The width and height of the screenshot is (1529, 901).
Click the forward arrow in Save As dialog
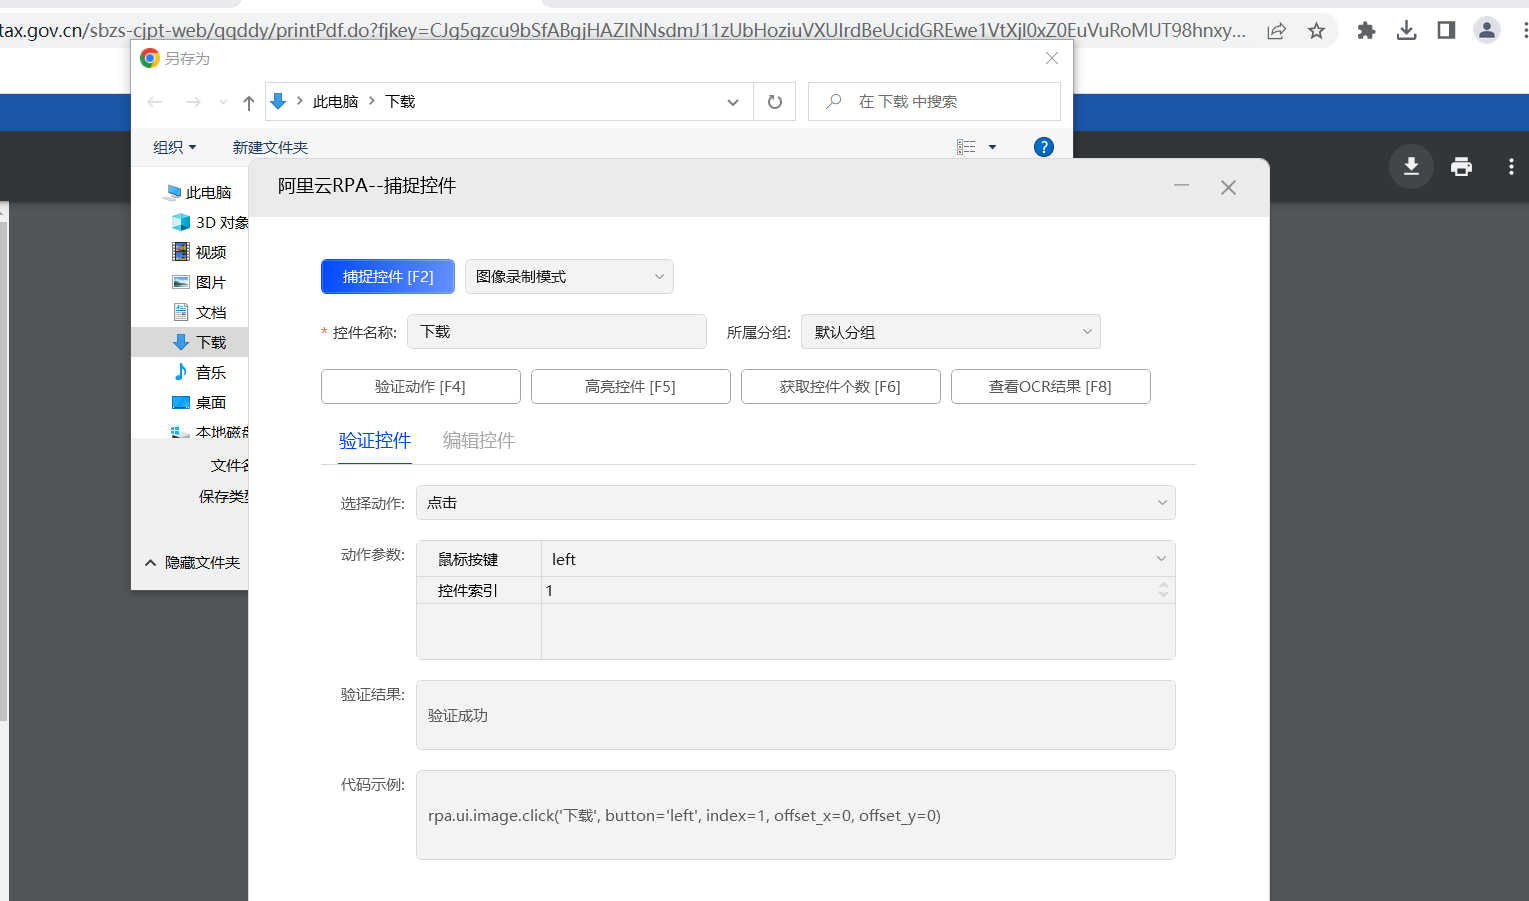193,102
